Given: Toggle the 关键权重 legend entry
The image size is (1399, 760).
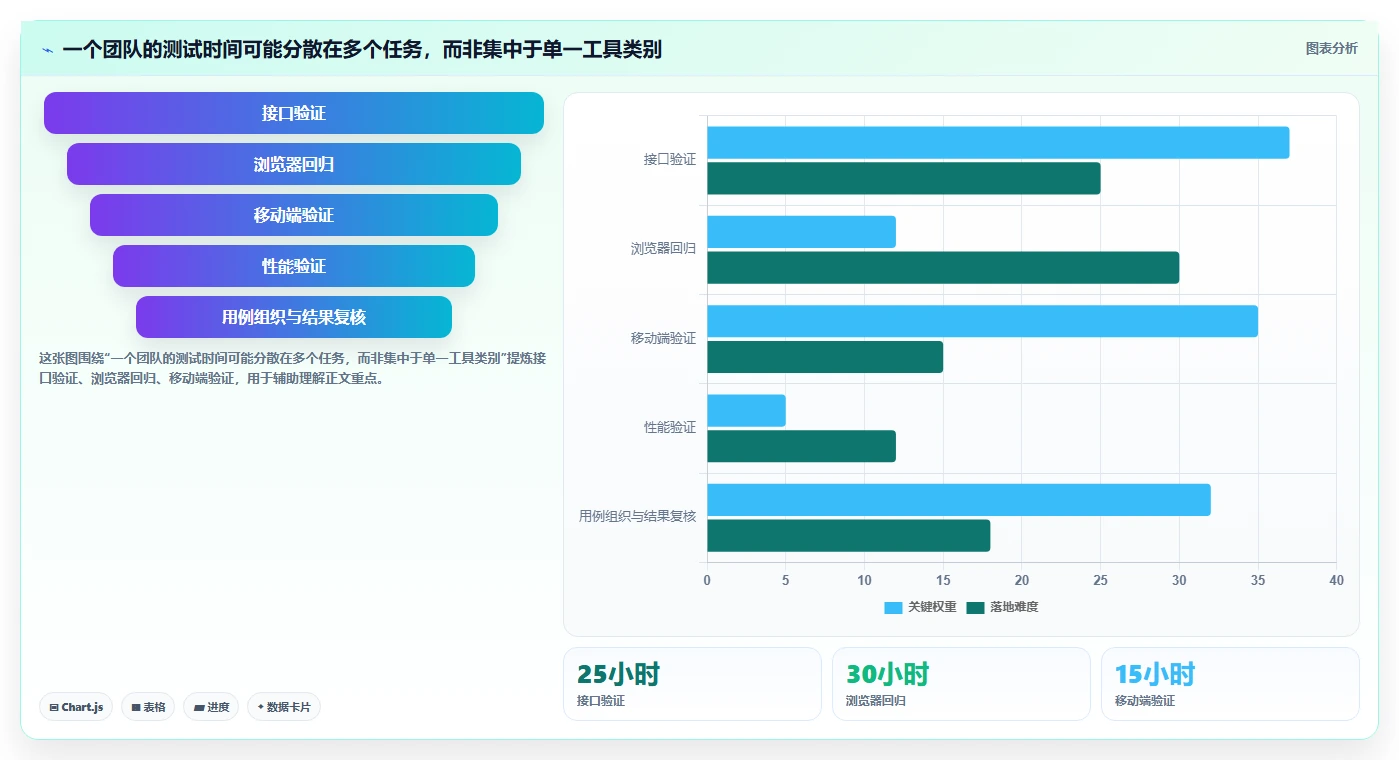Looking at the screenshot, I should (920, 607).
